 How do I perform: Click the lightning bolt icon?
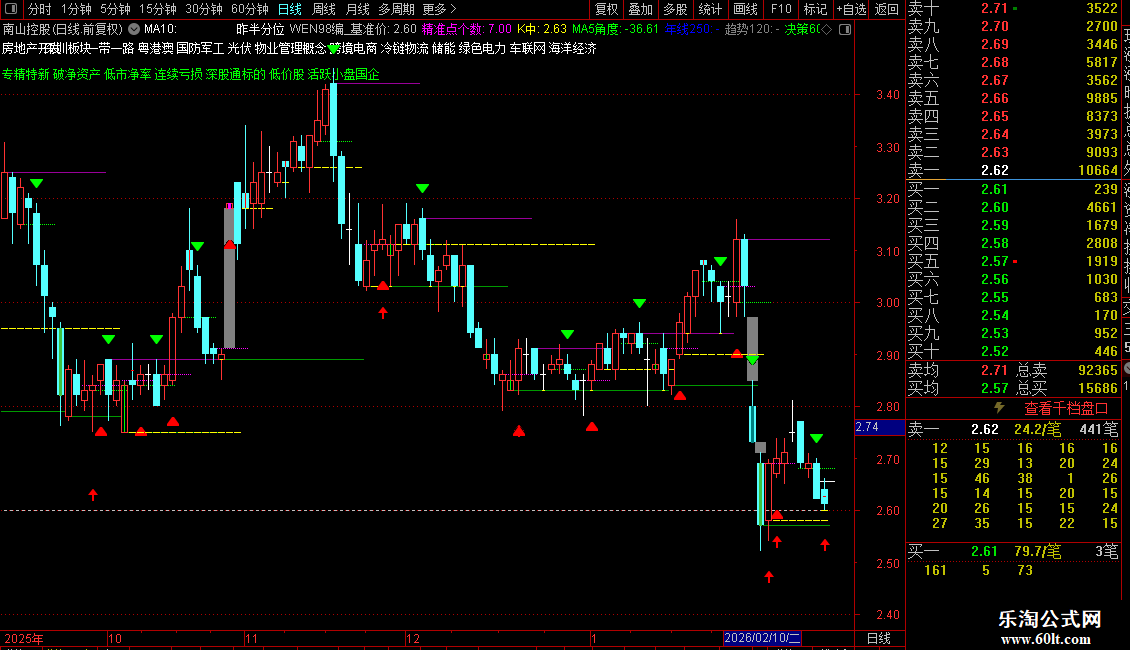999,408
